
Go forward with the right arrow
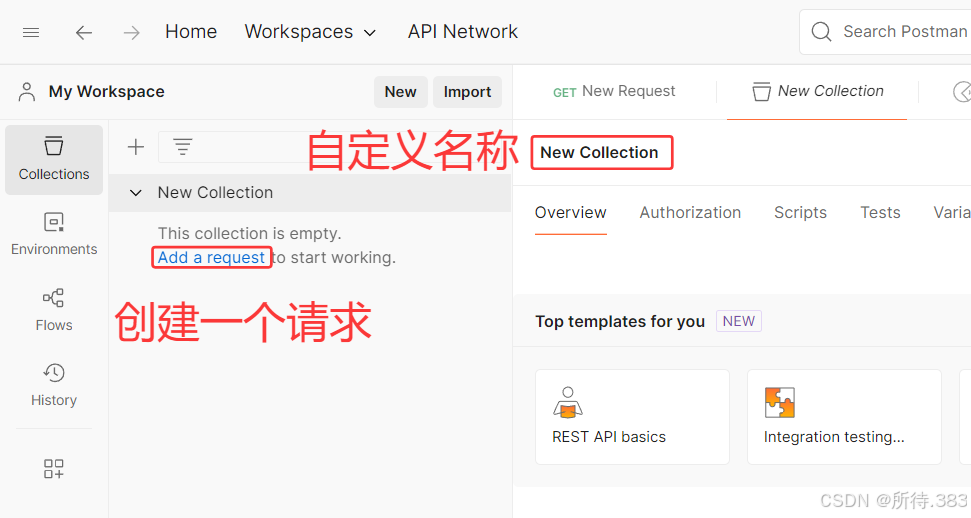131,32
